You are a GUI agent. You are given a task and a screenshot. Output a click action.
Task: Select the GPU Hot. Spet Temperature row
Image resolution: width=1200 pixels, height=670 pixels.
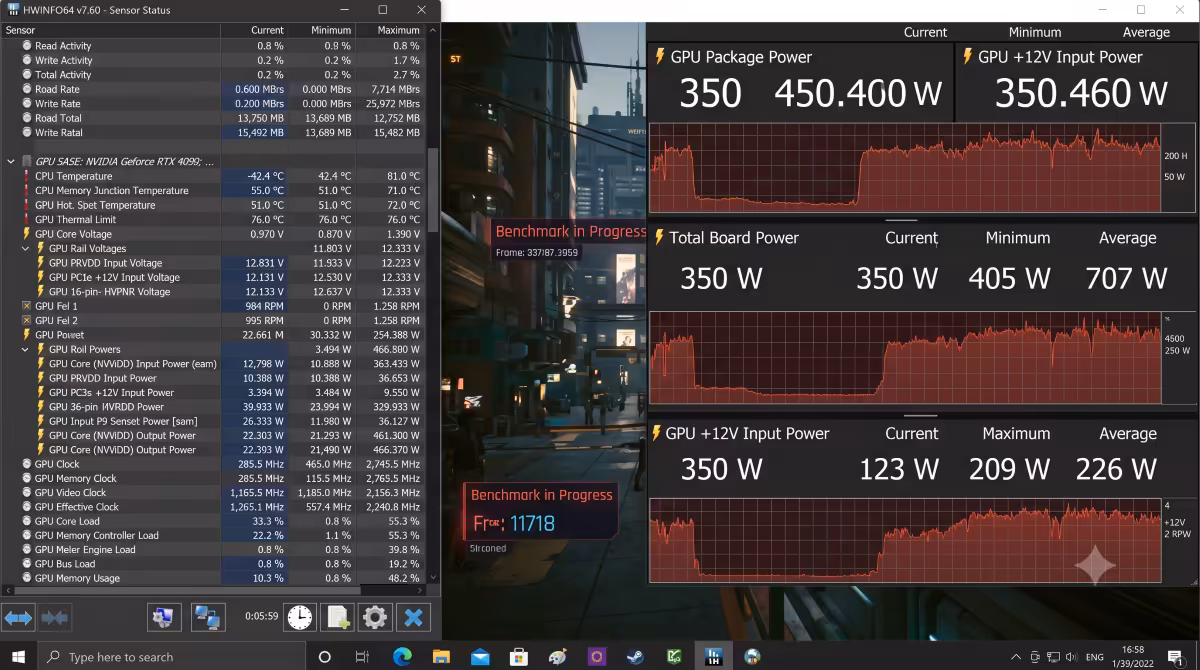point(213,205)
